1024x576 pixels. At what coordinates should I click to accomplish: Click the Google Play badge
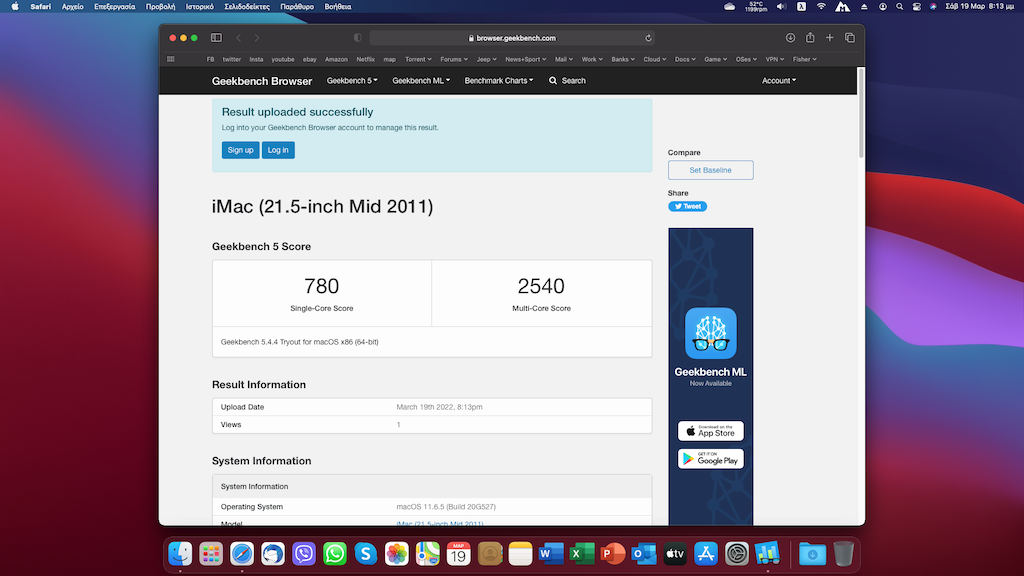tap(711, 459)
